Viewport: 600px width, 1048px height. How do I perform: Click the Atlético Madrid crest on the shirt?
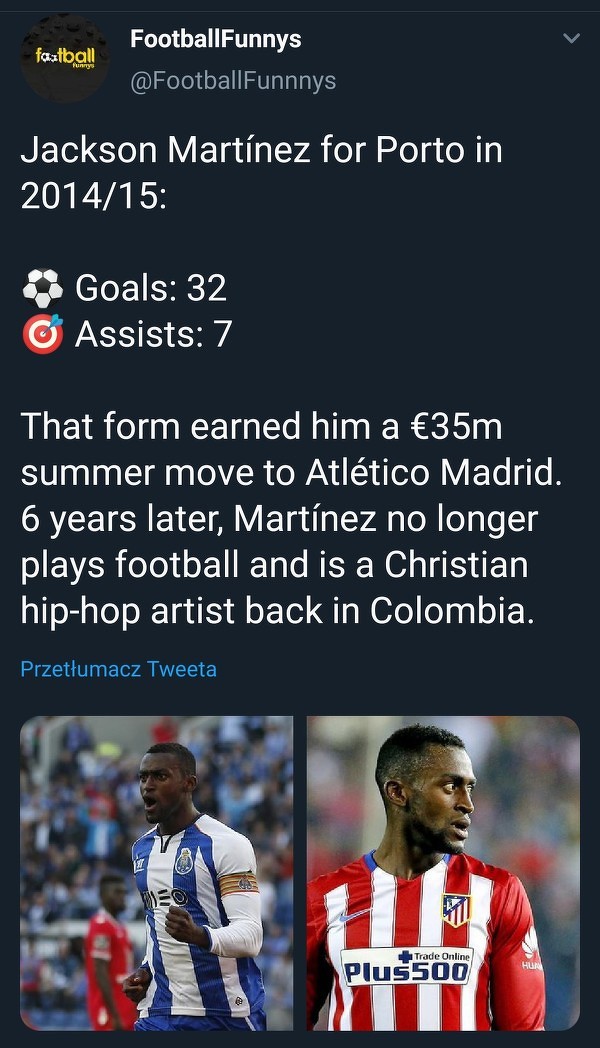coord(456,910)
